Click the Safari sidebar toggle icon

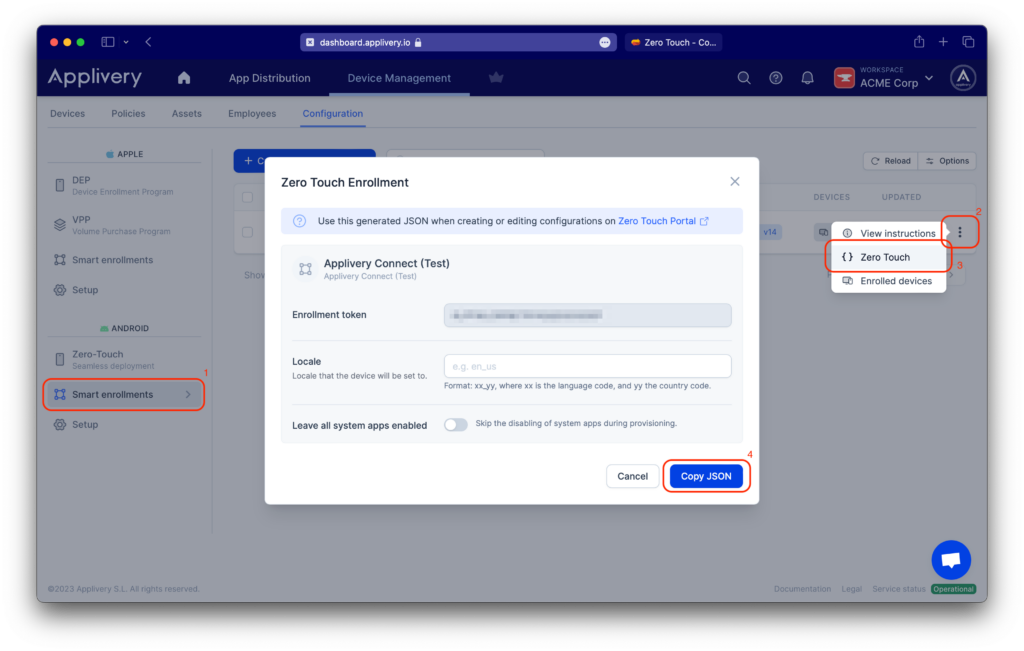tap(108, 42)
